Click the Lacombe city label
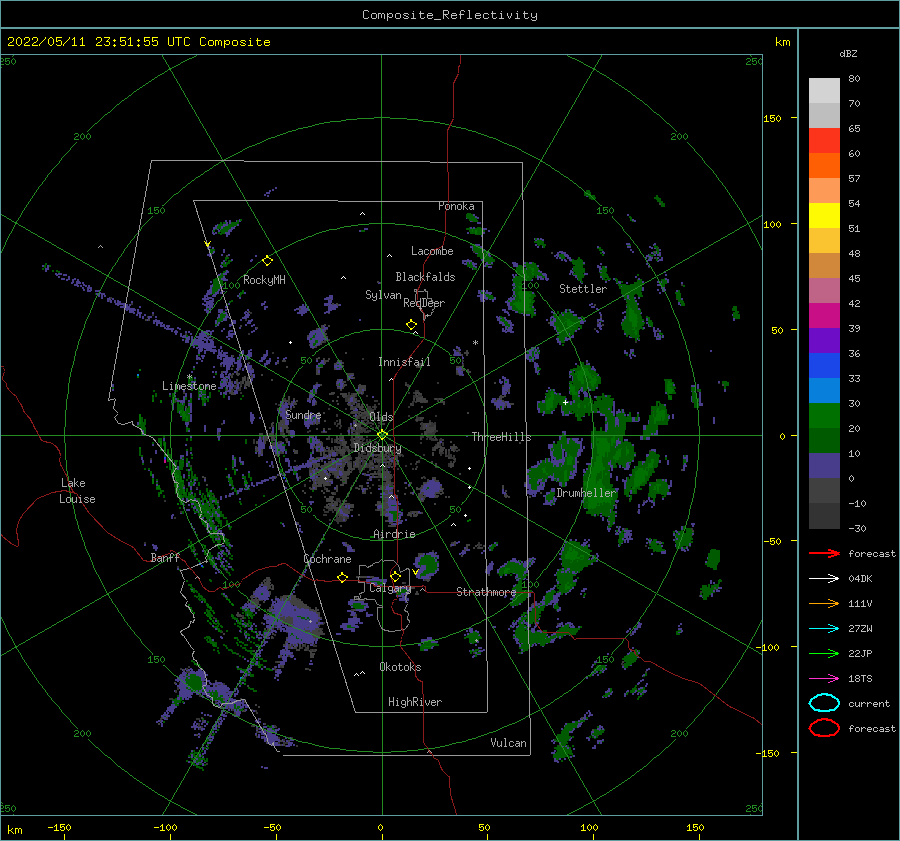 (x=432, y=251)
